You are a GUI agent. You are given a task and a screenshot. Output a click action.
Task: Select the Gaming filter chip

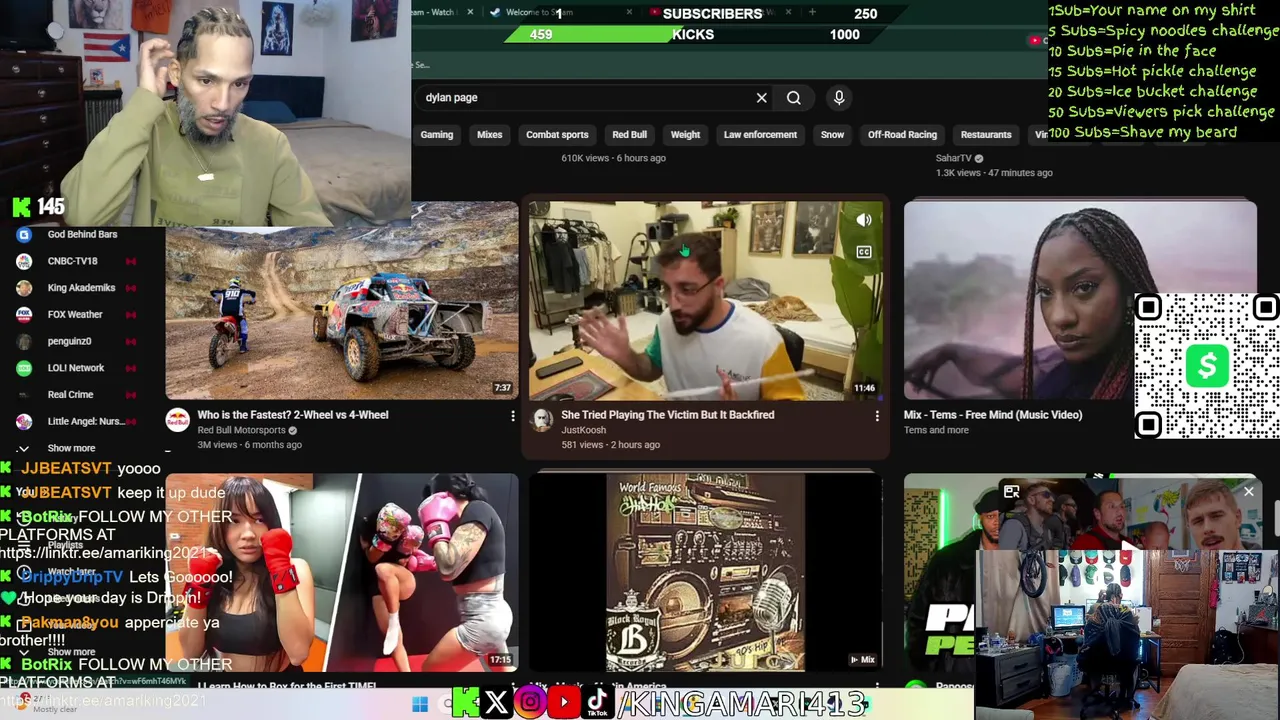coord(437,135)
